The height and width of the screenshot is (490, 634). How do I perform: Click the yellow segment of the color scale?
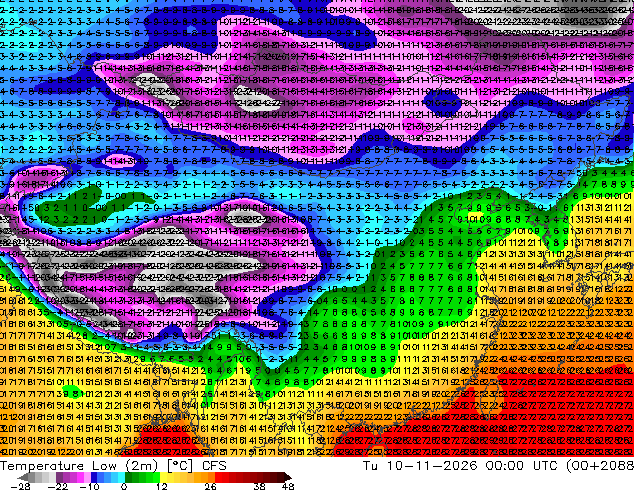(163, 477)
